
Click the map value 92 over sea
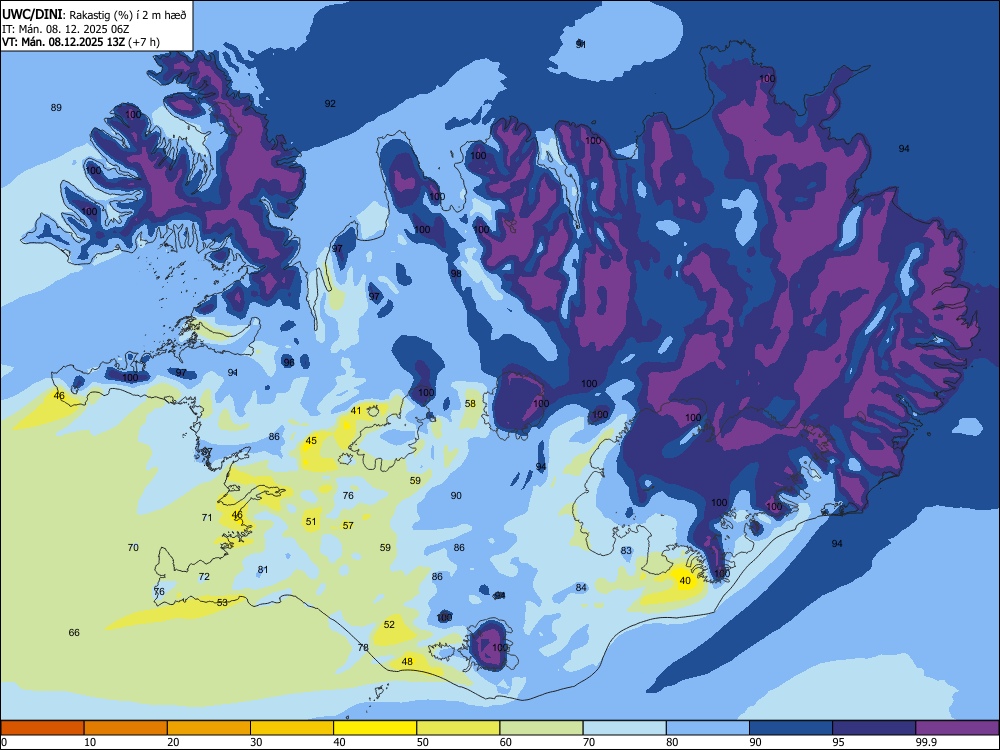point(330,103)
